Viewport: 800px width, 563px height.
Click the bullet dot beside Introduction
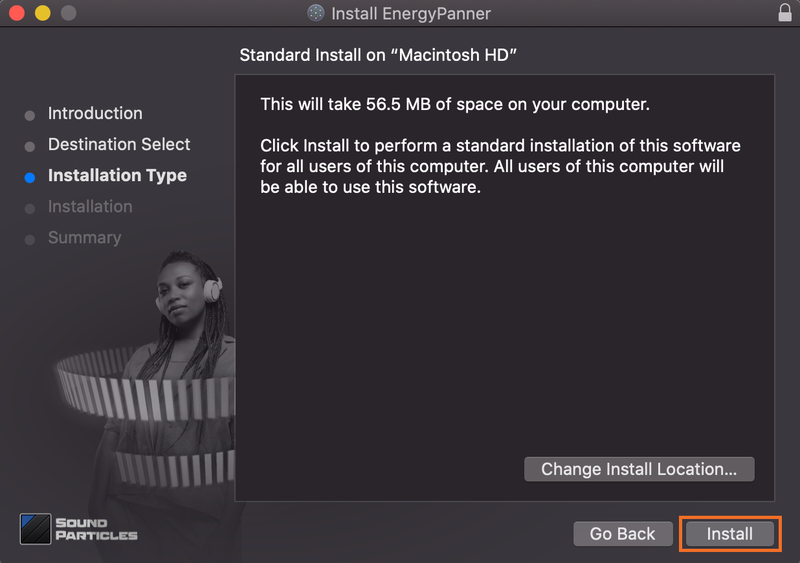30,115
